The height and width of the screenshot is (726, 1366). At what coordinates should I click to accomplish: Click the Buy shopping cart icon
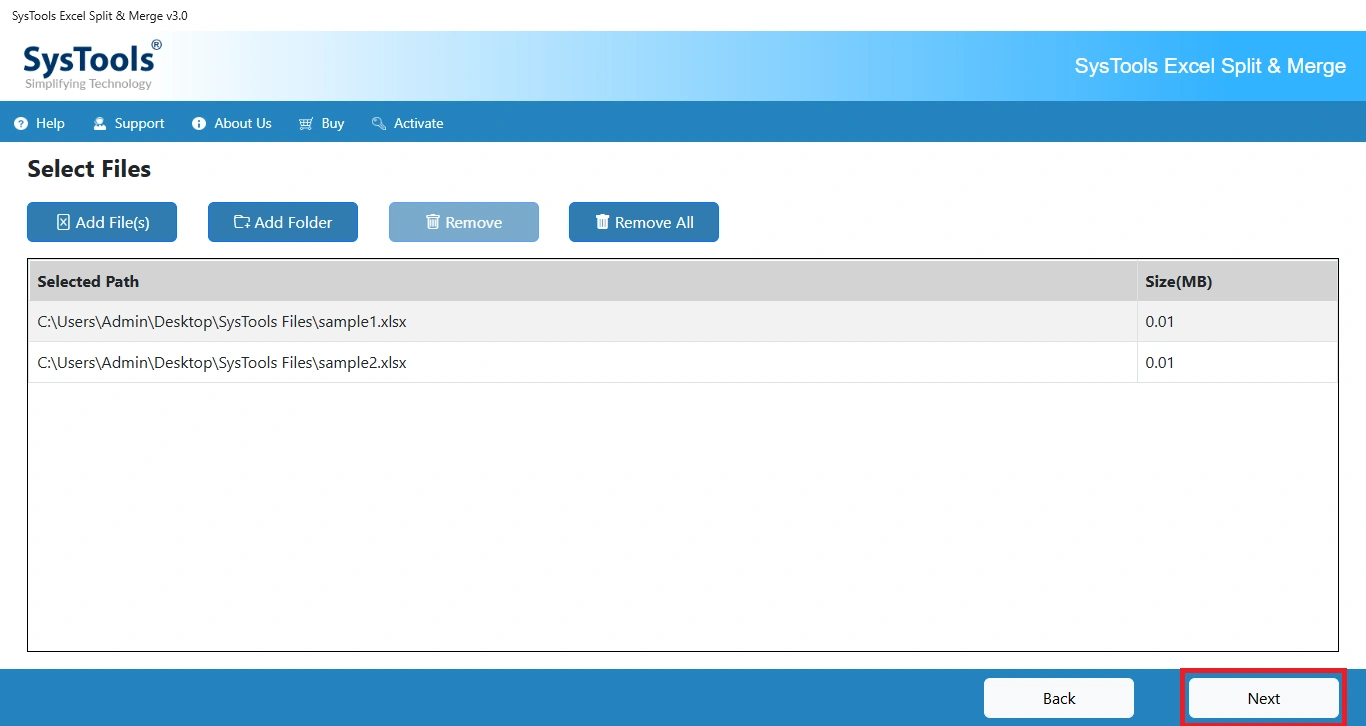pyautogui.click(x=305, y=124)
